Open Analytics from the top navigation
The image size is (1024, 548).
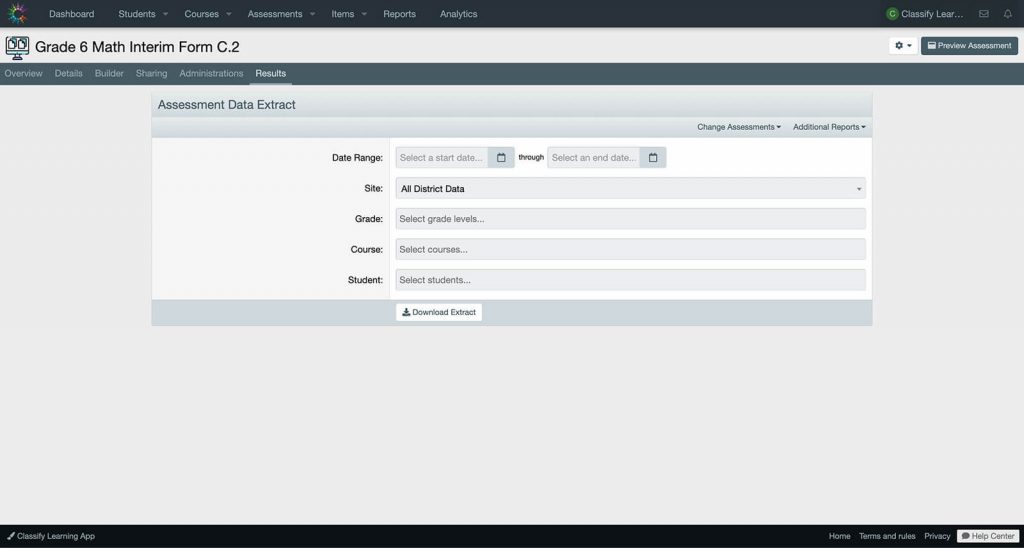coord(458,14)
